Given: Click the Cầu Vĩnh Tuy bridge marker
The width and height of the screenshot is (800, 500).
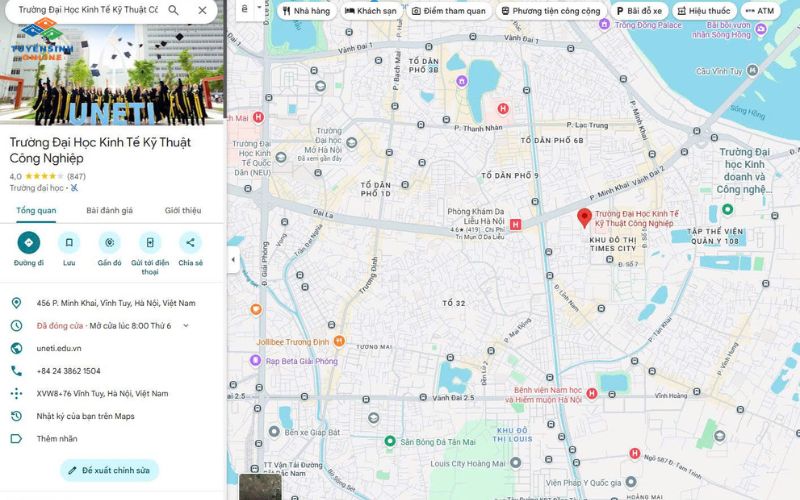Looking at the screenshot, I should coord(753,70).
